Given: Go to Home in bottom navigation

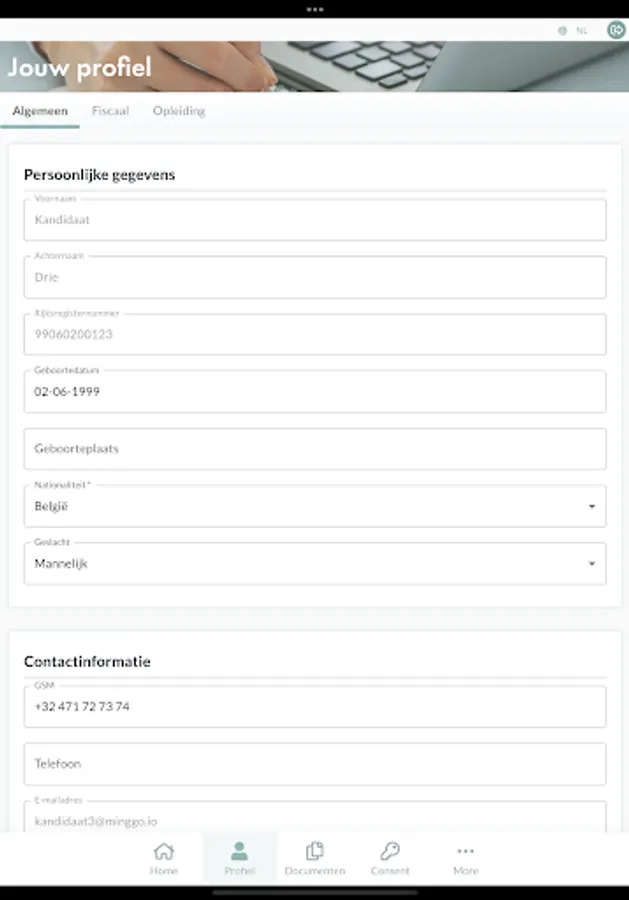Looking at the screenshot, I should pos(164,857).
